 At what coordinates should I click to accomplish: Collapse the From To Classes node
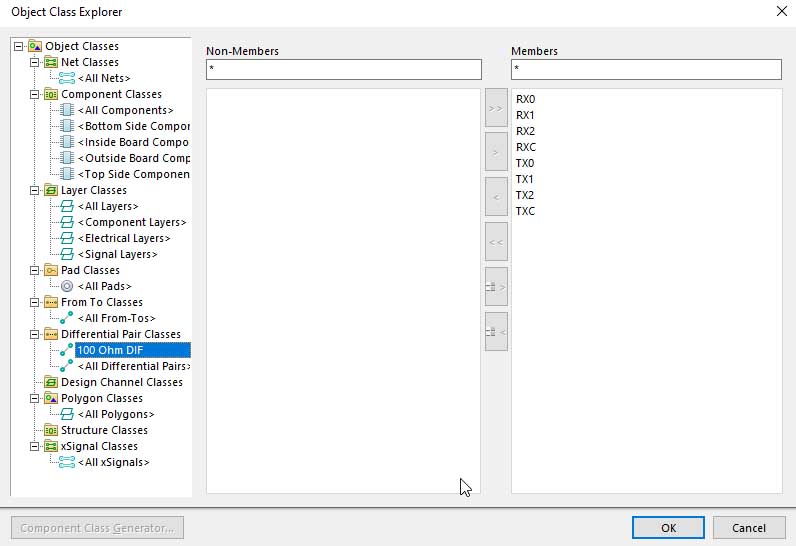click(35, 302)
